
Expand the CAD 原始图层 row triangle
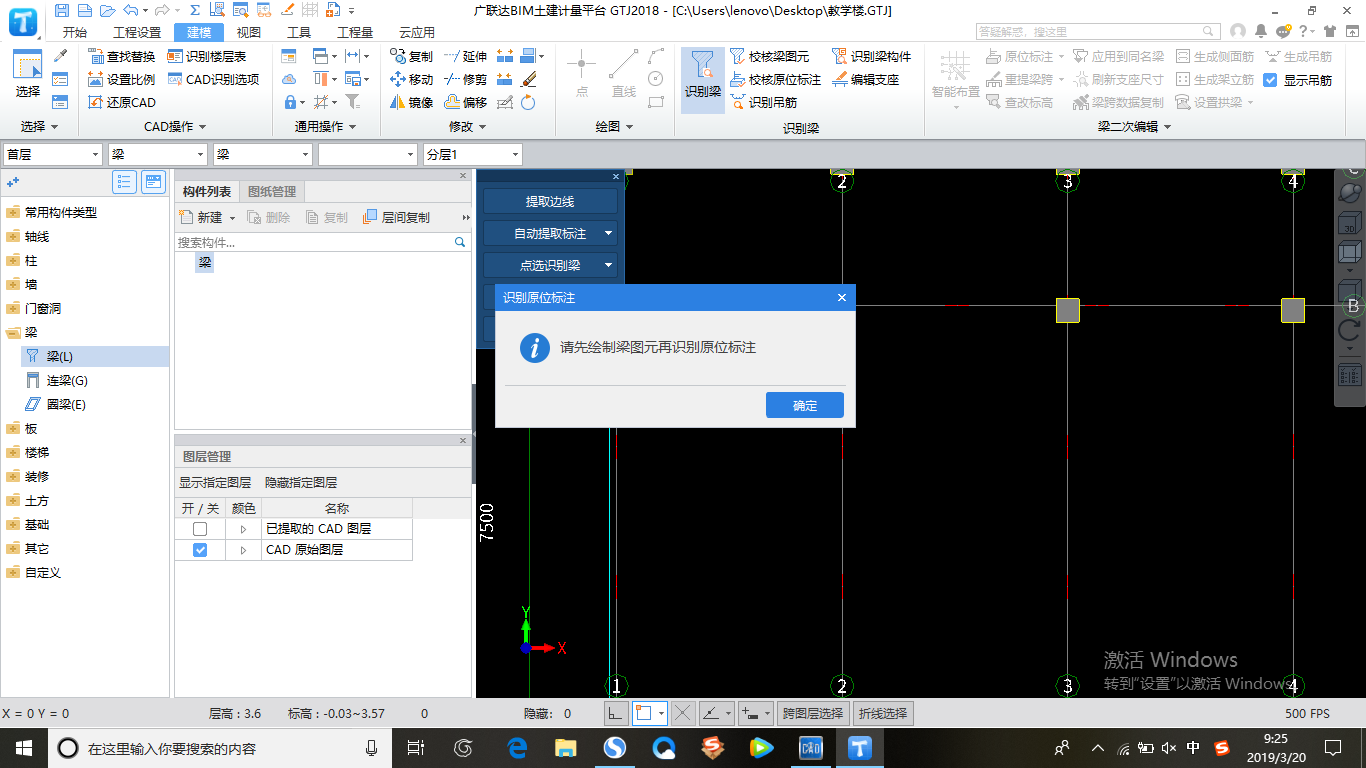pyautogui.click(x=243, y=550)
